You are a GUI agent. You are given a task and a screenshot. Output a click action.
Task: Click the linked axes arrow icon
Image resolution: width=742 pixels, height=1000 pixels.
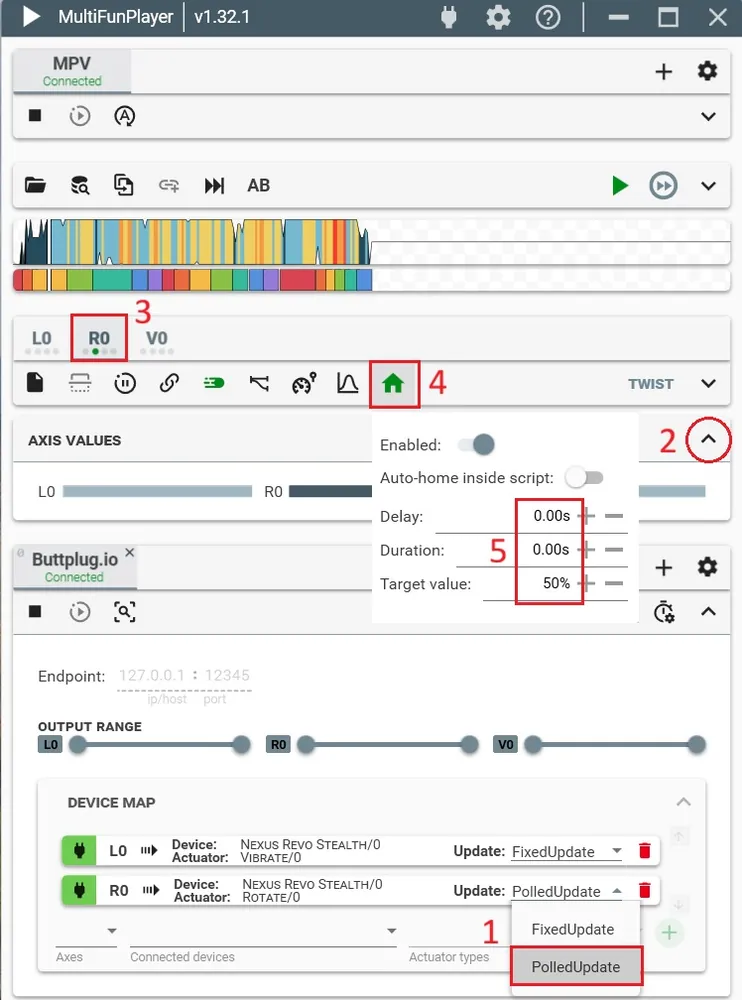click(x=169, y=186)
